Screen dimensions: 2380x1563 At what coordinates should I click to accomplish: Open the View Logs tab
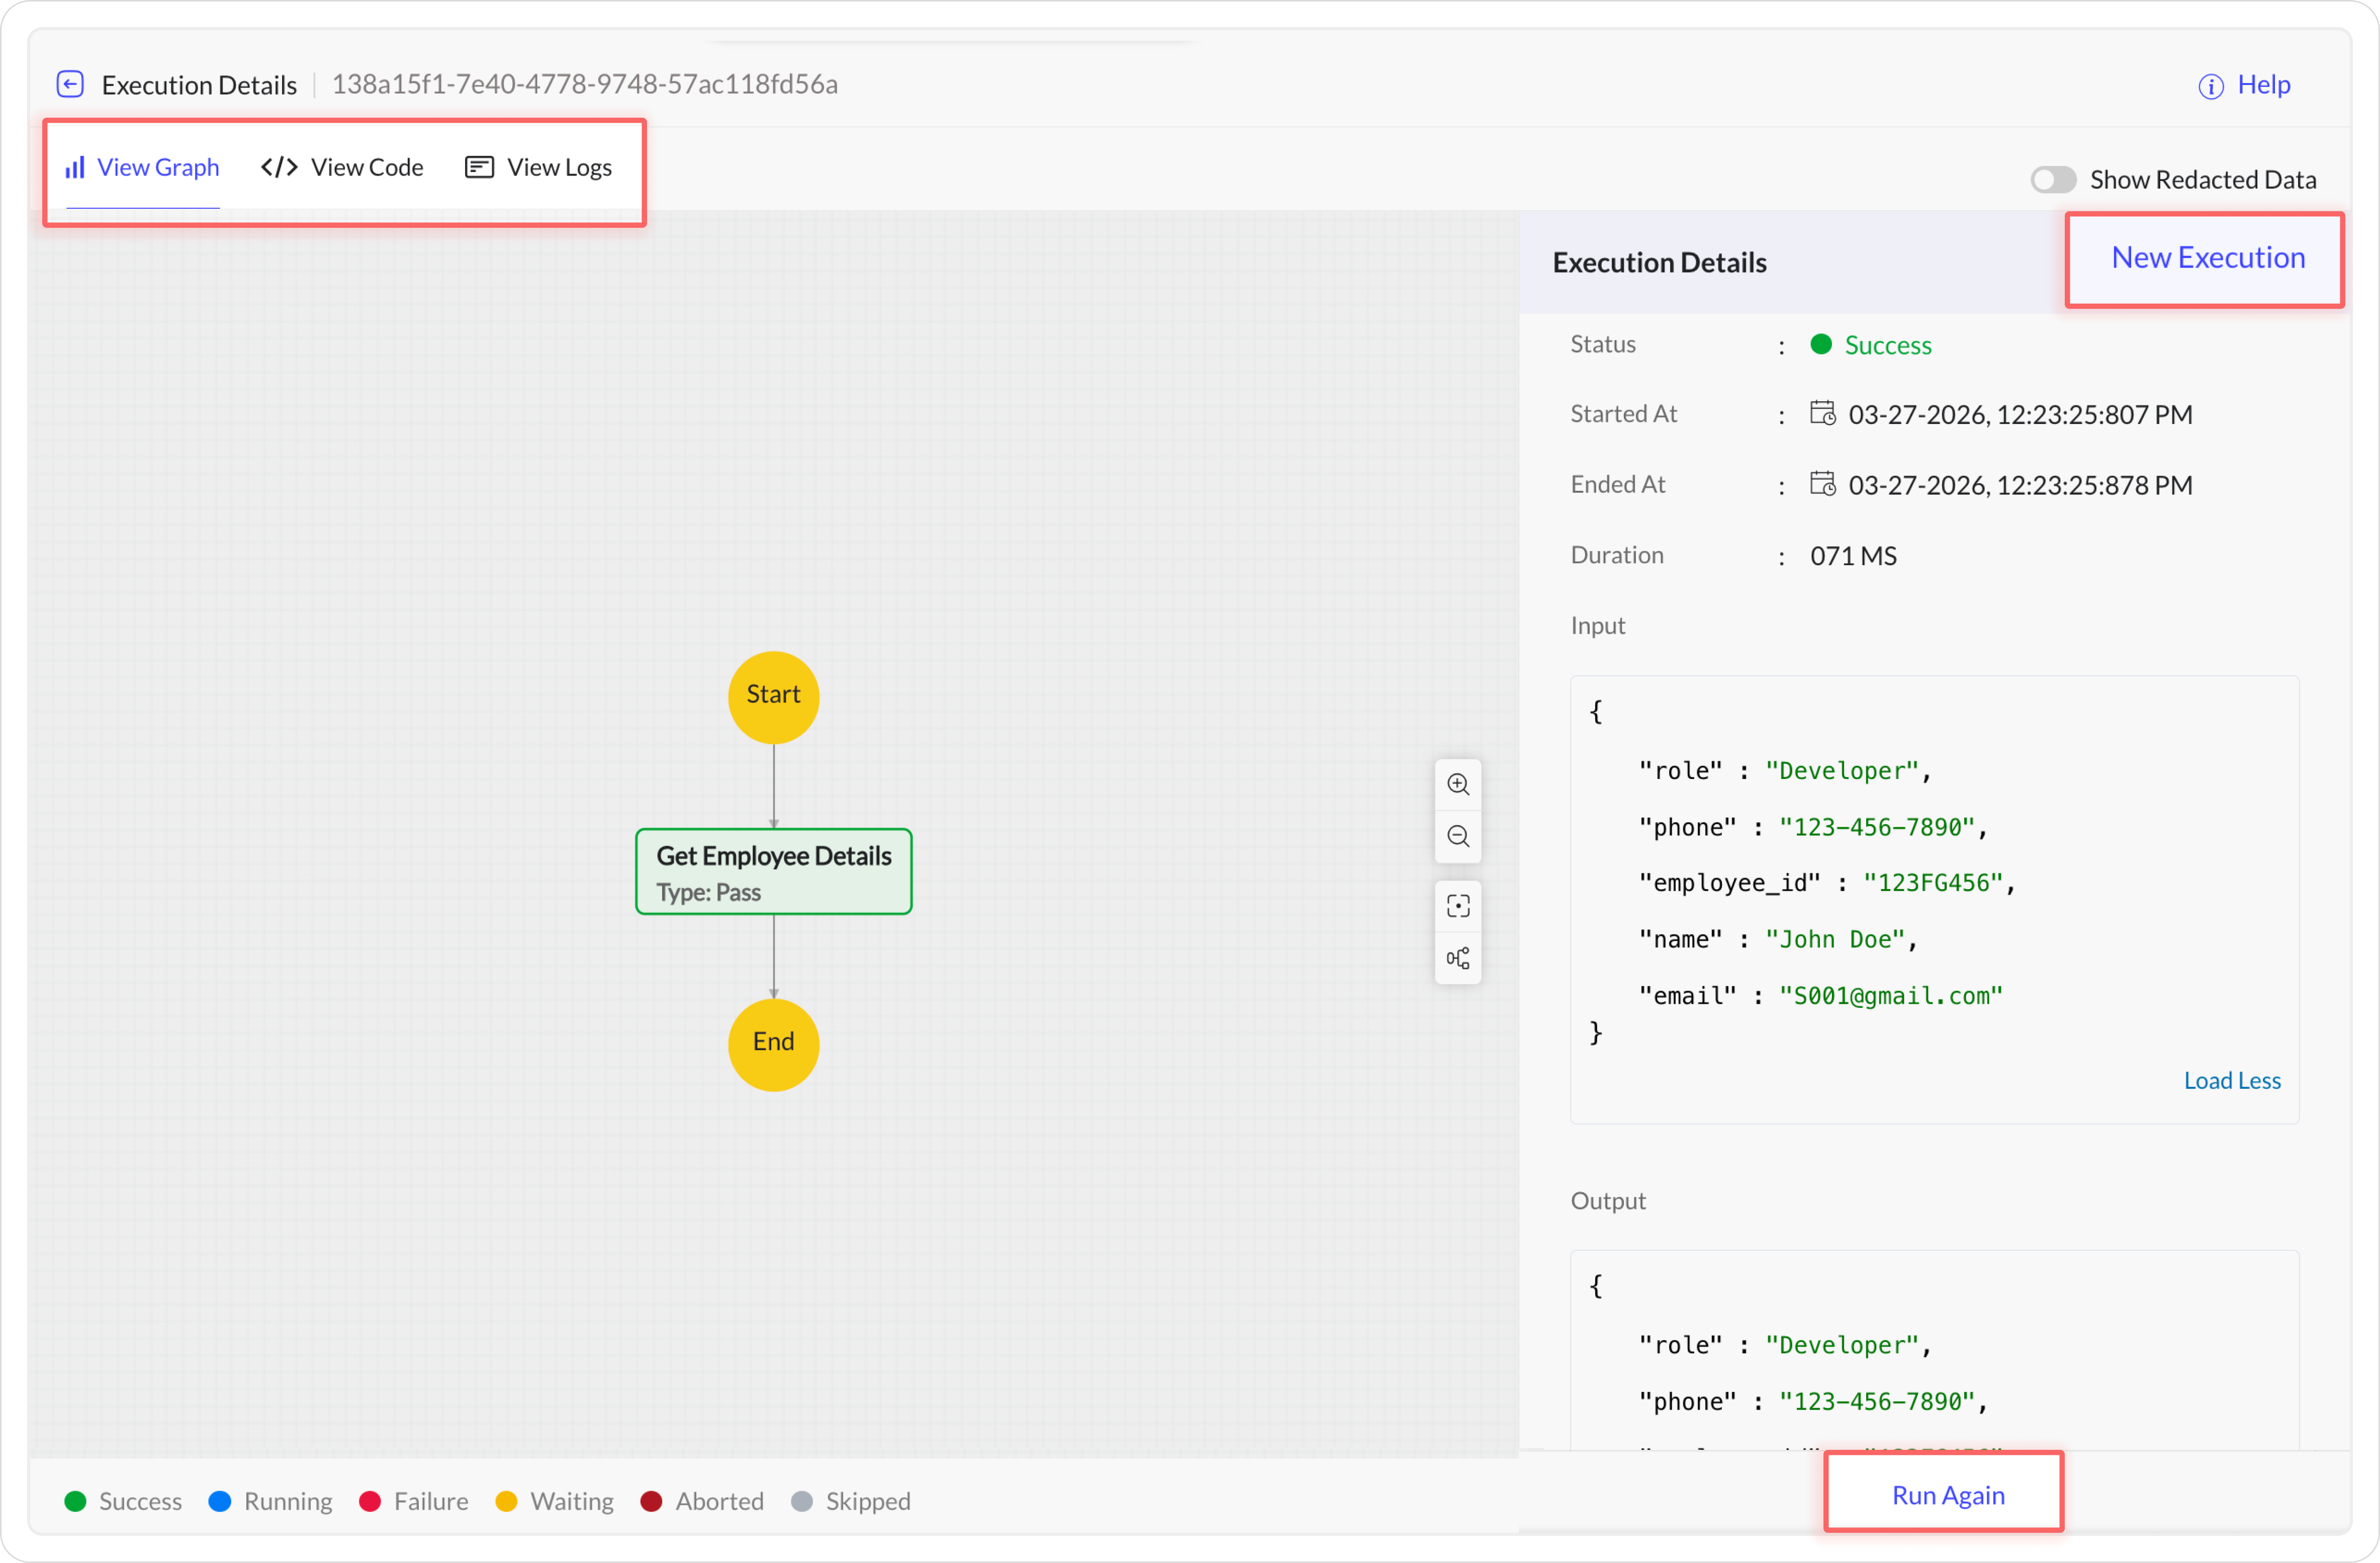tap(539, 167)
